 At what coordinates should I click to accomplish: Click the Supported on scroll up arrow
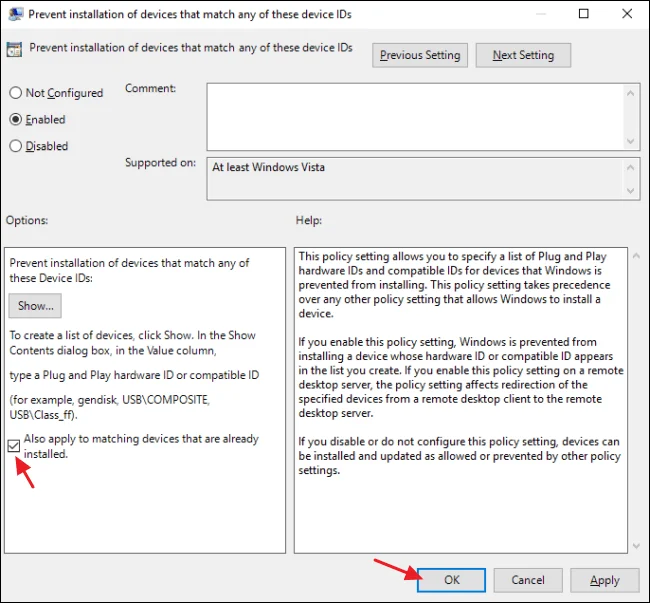coord(631,167)
